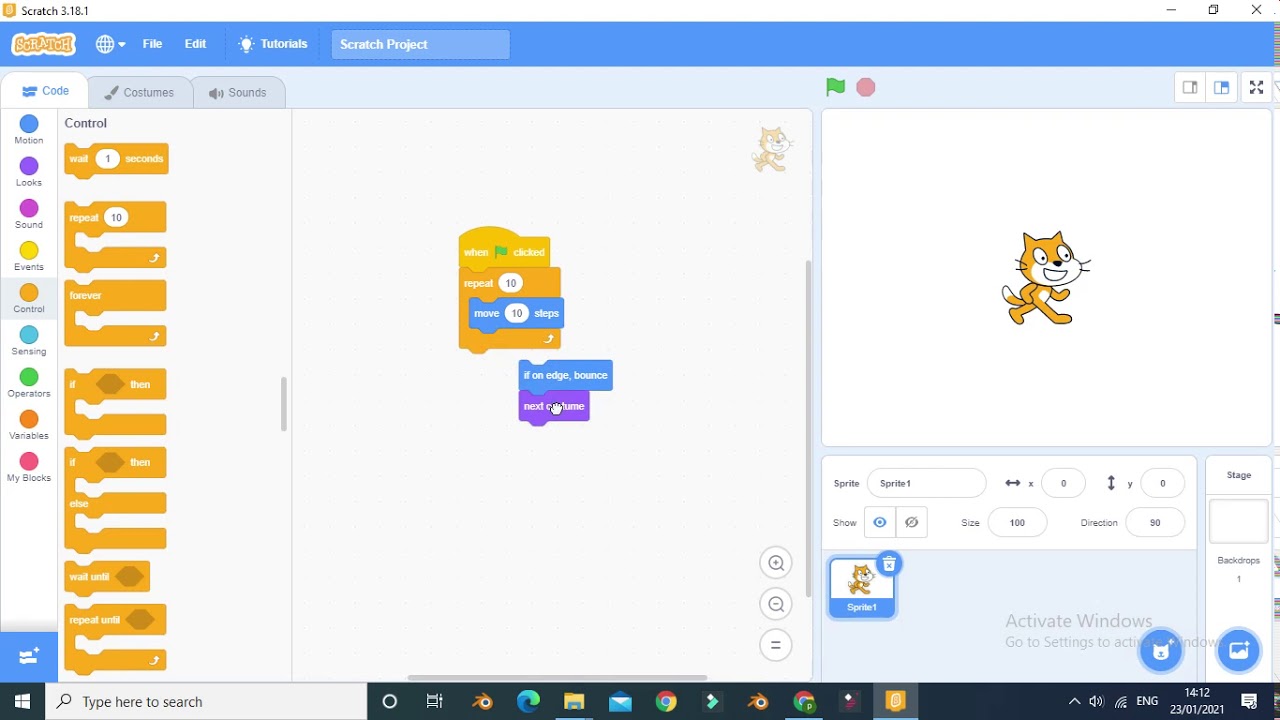Viewport: 1280px width, 720px height.
Task: Click the Choose a Sprite button
Action: click(x=1161, y=651)
